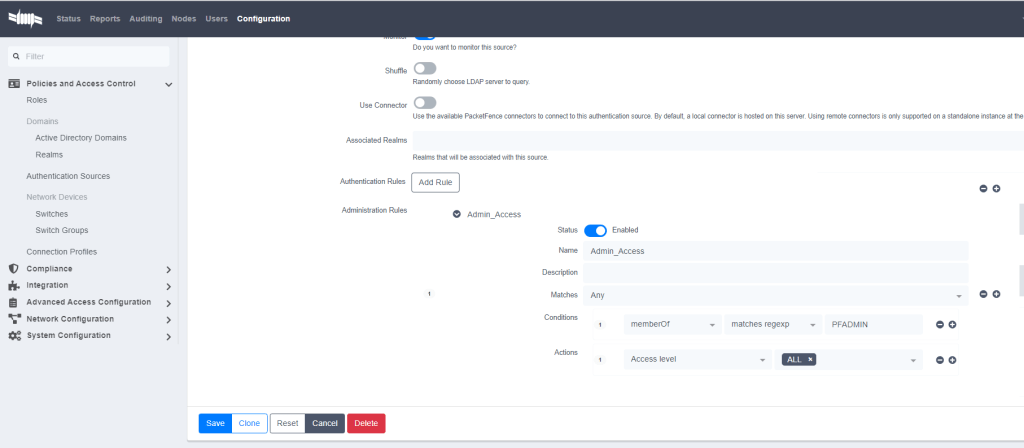The width and height of the screenshot is (1024, 448).
Task: Open the Auditing top menu
Action: coord(146,19)
